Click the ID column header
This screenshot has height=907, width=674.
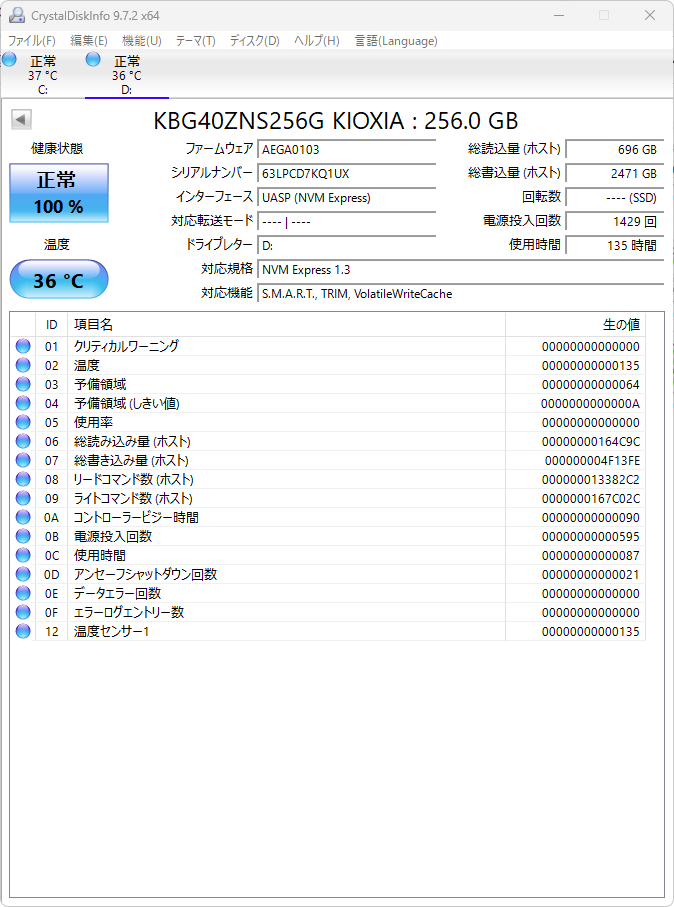click(51, 325)
